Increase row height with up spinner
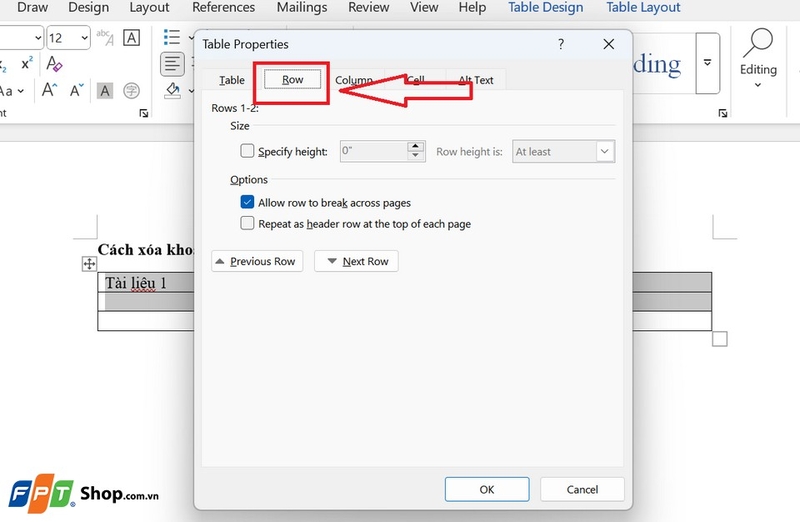 coord(416,146)
